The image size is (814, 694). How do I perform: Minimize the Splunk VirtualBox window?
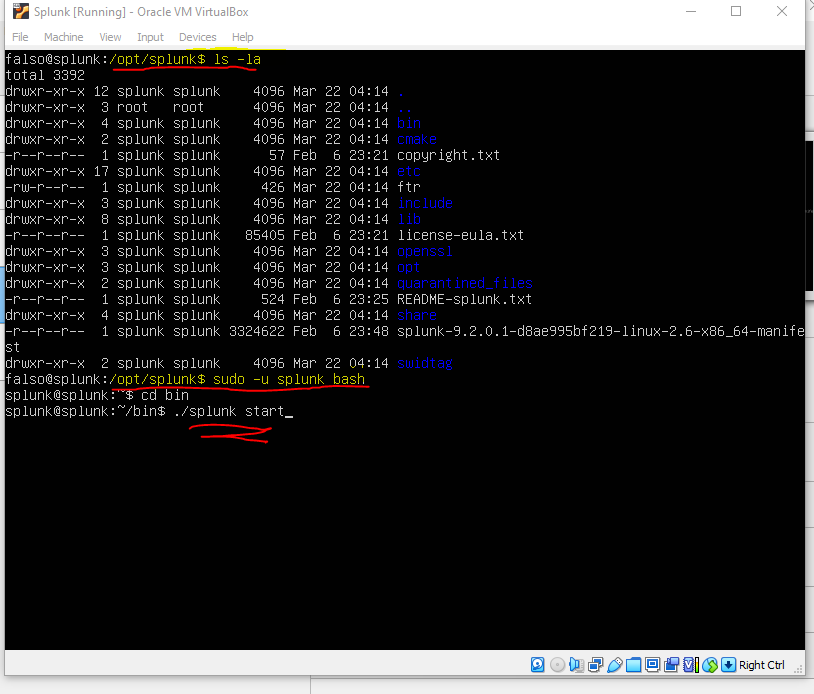tap(690, 11)
